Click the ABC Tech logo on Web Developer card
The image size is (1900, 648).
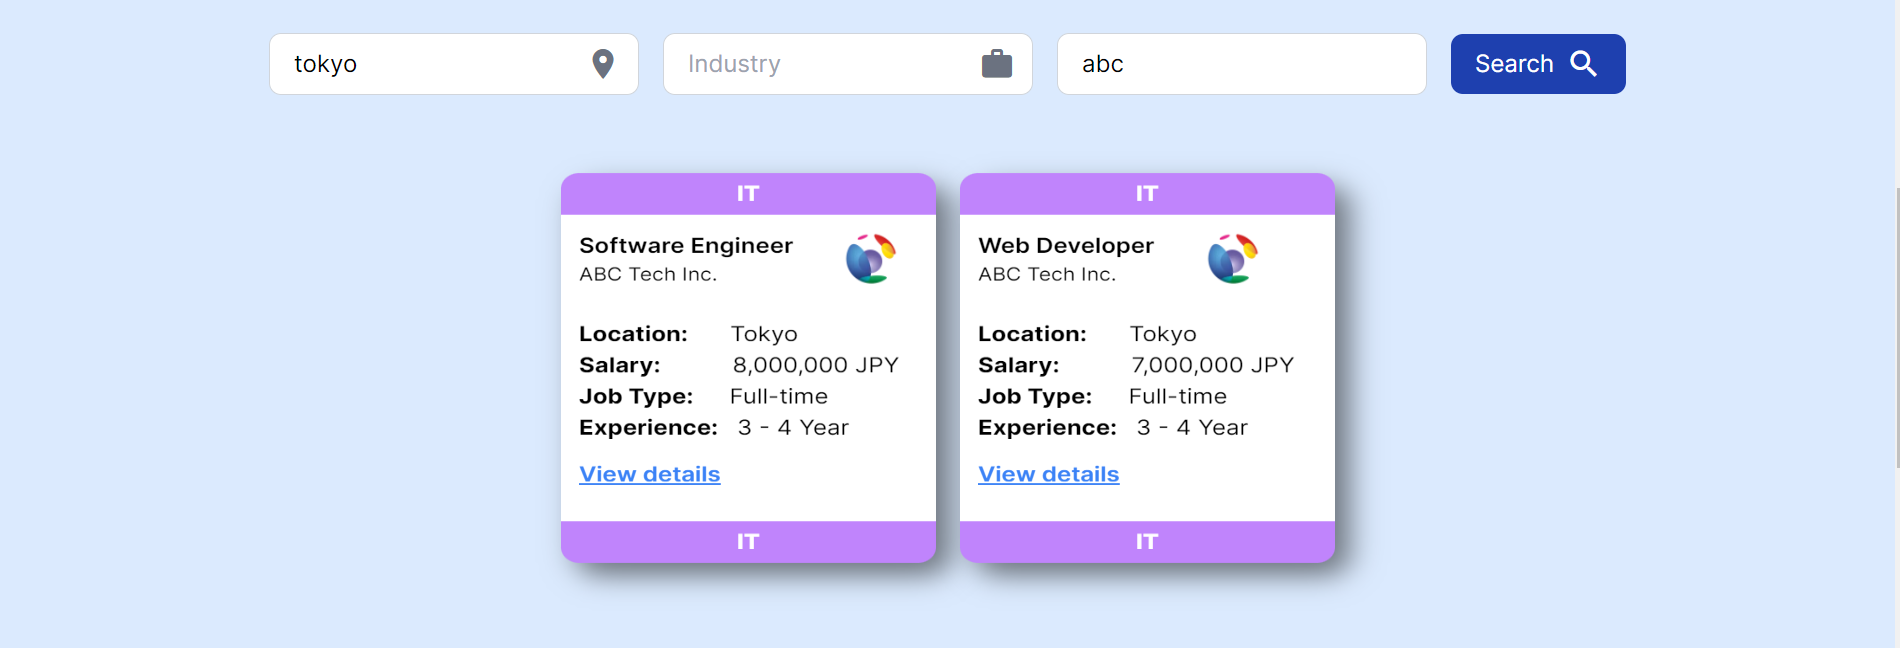1232,258
